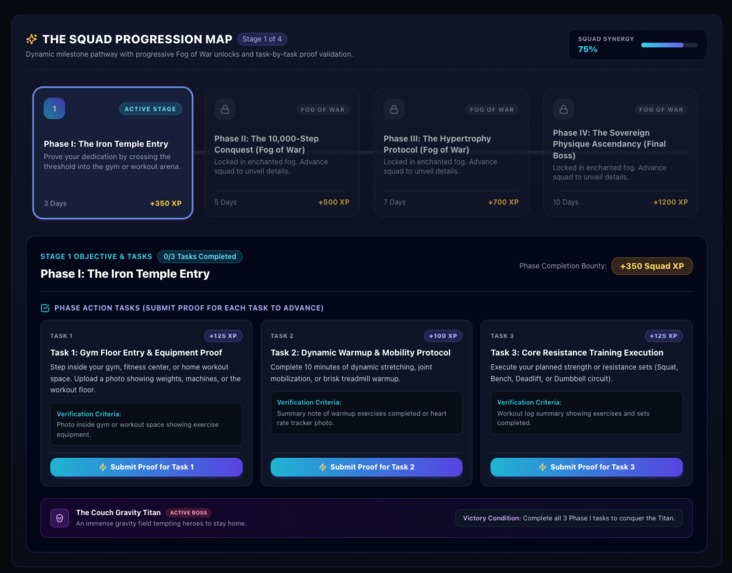Select the Phase IV Sovereign Physique Ascendancy card
Viewport: 732px width, 573px height.
coord(620,153)
